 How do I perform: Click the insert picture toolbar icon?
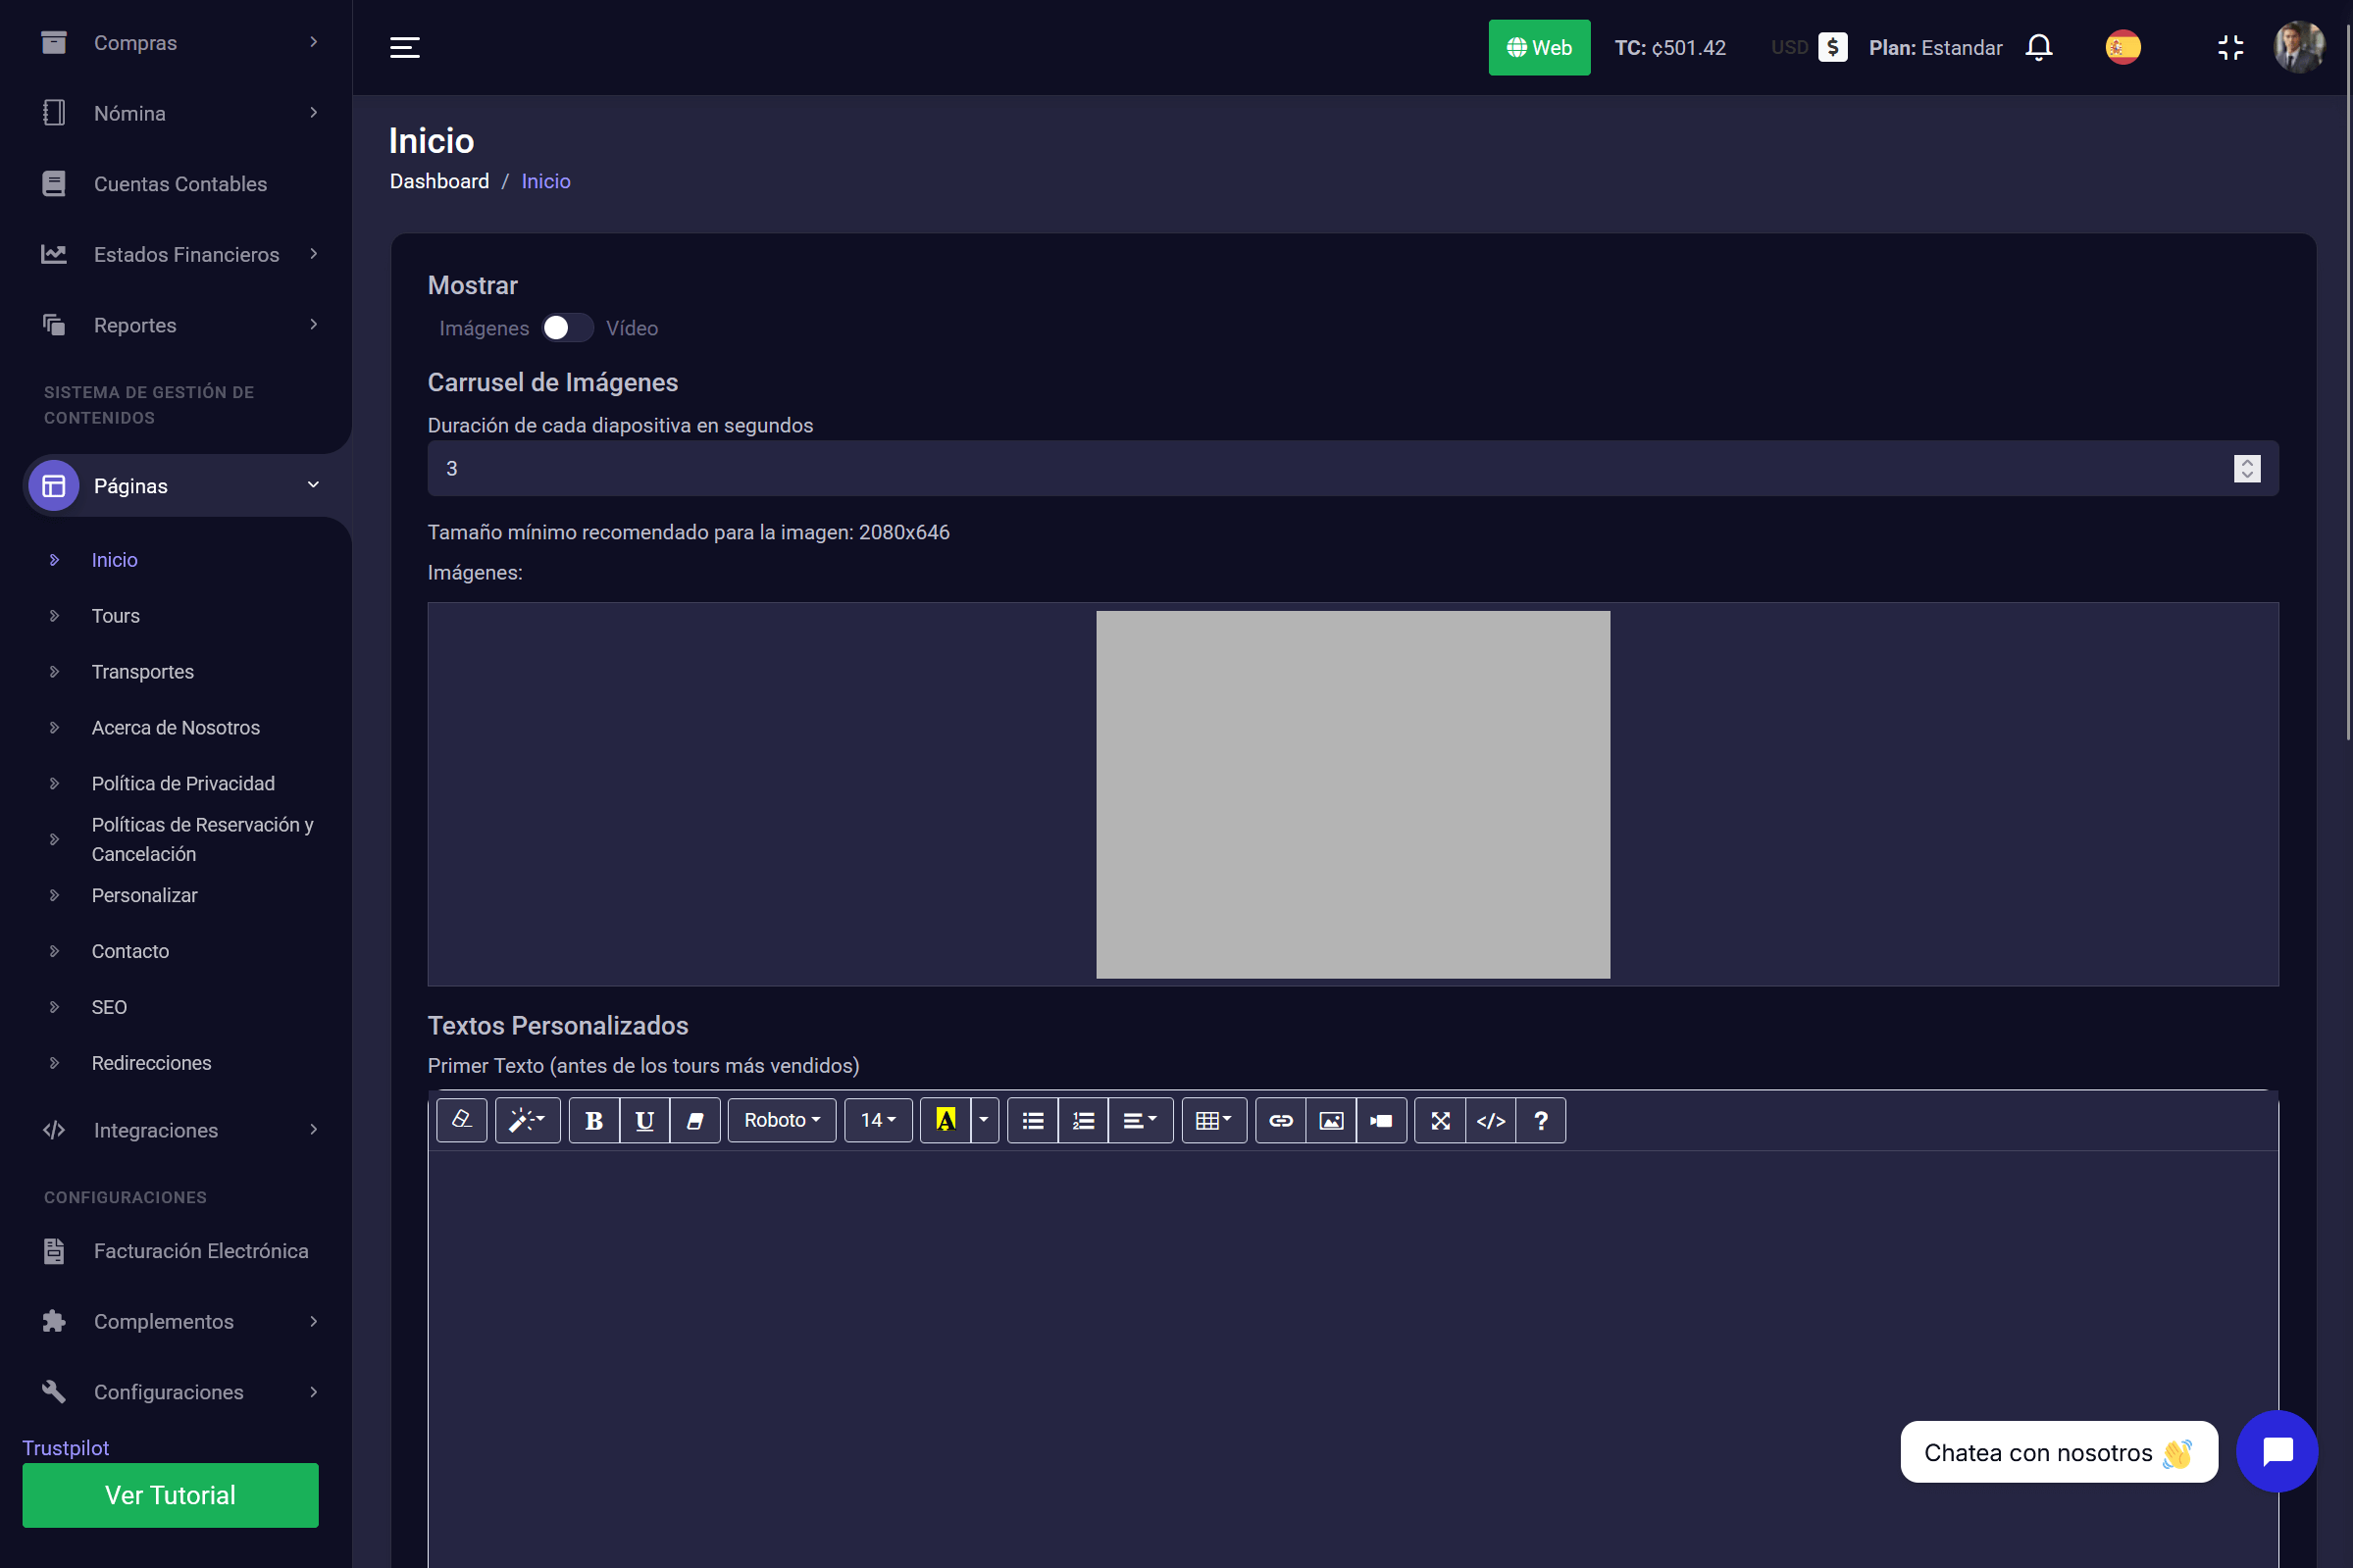[1330, 1120]
